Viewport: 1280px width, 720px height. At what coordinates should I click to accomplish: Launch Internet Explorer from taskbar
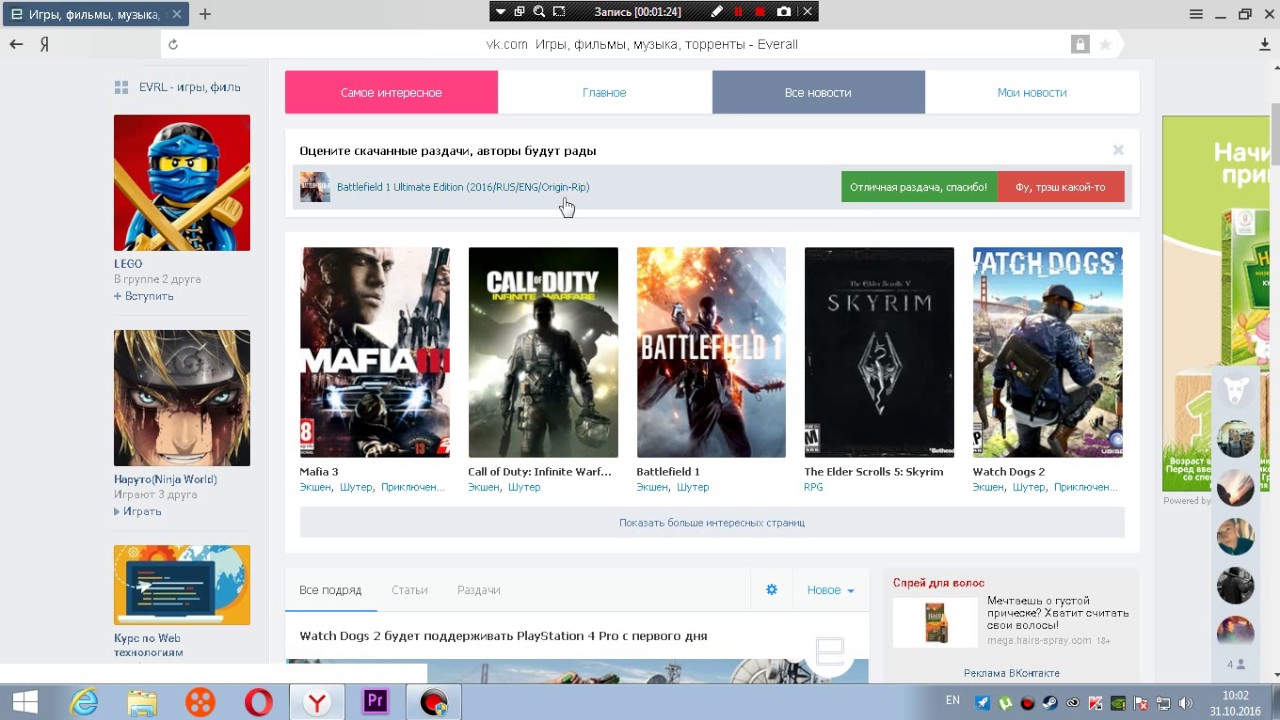click(84, 702)
